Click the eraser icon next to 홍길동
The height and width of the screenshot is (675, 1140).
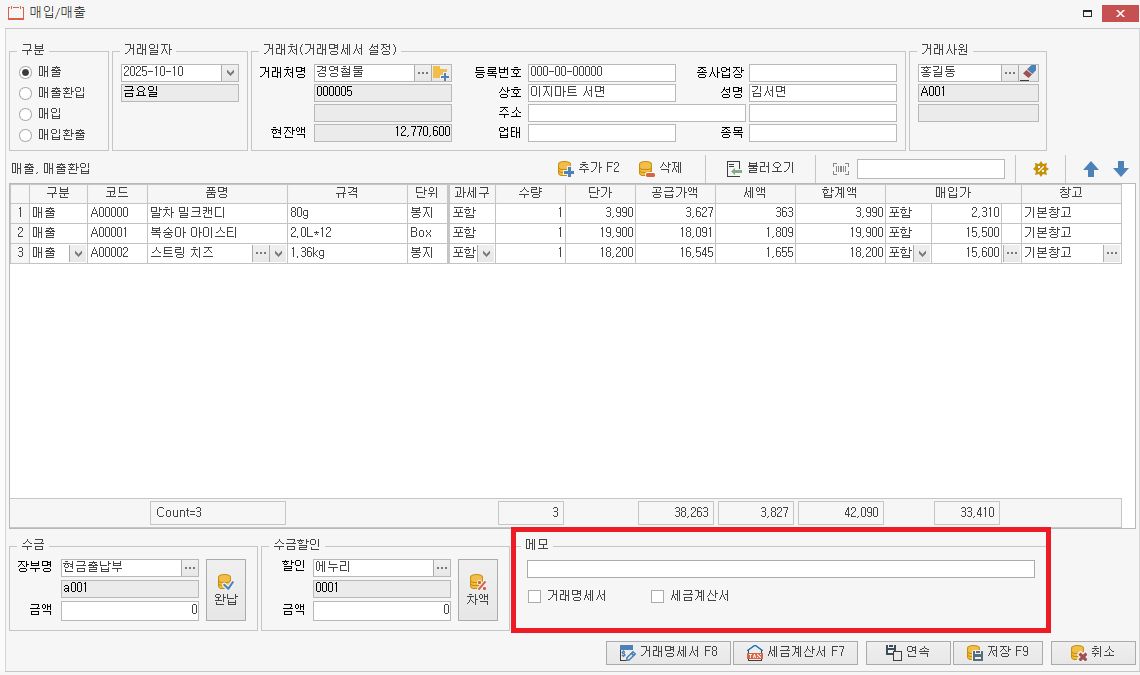click(1029, 73)
